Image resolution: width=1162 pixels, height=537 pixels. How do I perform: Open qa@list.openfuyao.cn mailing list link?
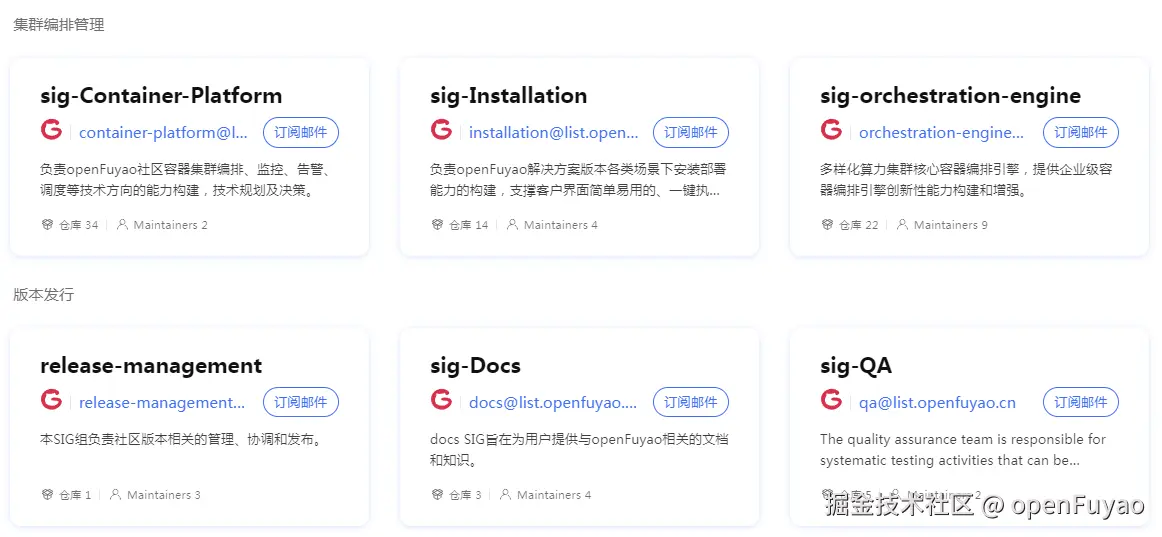point(937,402)
